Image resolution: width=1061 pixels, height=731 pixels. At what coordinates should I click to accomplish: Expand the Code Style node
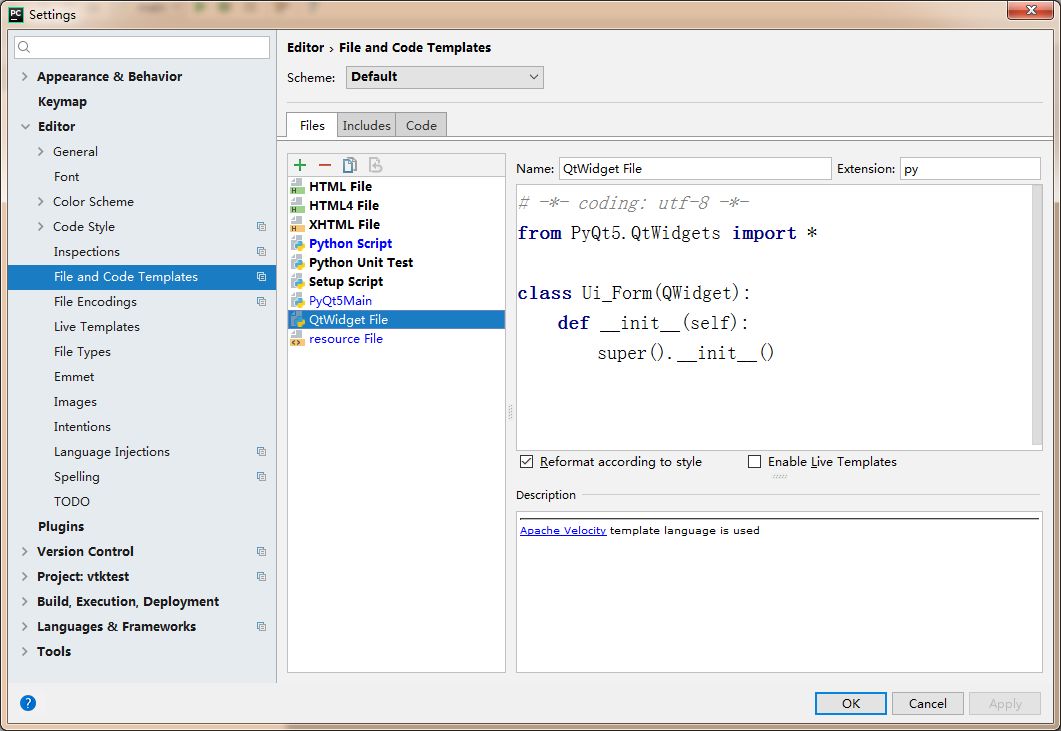pos(41,227)
